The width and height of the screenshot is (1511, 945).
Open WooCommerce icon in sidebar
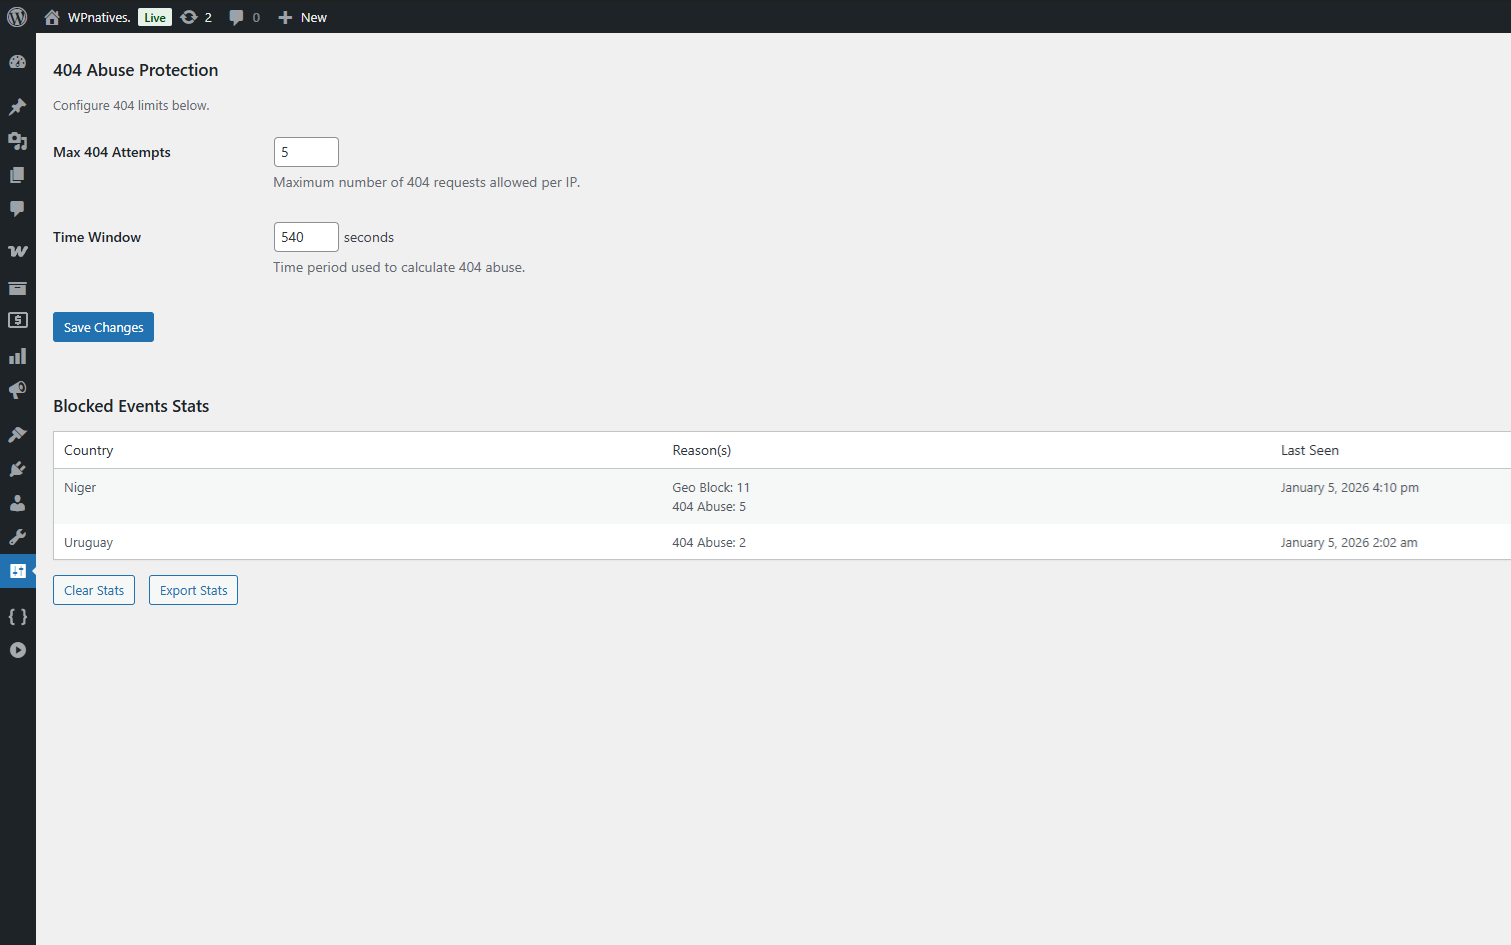point(18,251)
